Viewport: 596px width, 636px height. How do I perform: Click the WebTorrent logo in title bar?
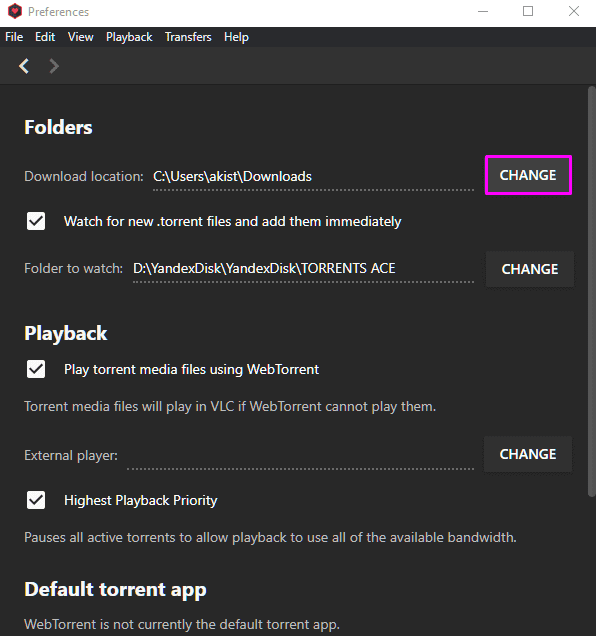tap(15, 11)
